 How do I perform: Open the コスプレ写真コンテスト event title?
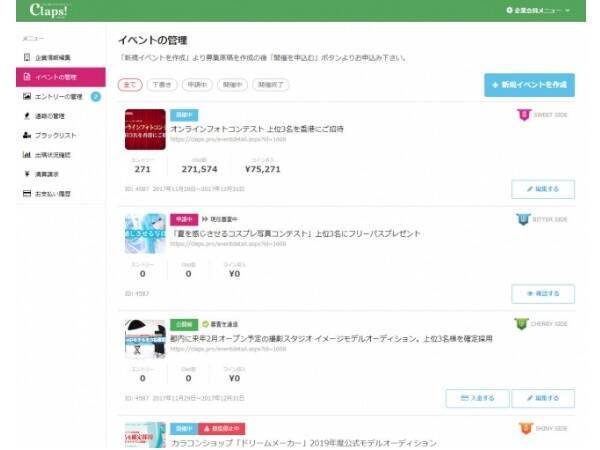(x=295, y=233)
